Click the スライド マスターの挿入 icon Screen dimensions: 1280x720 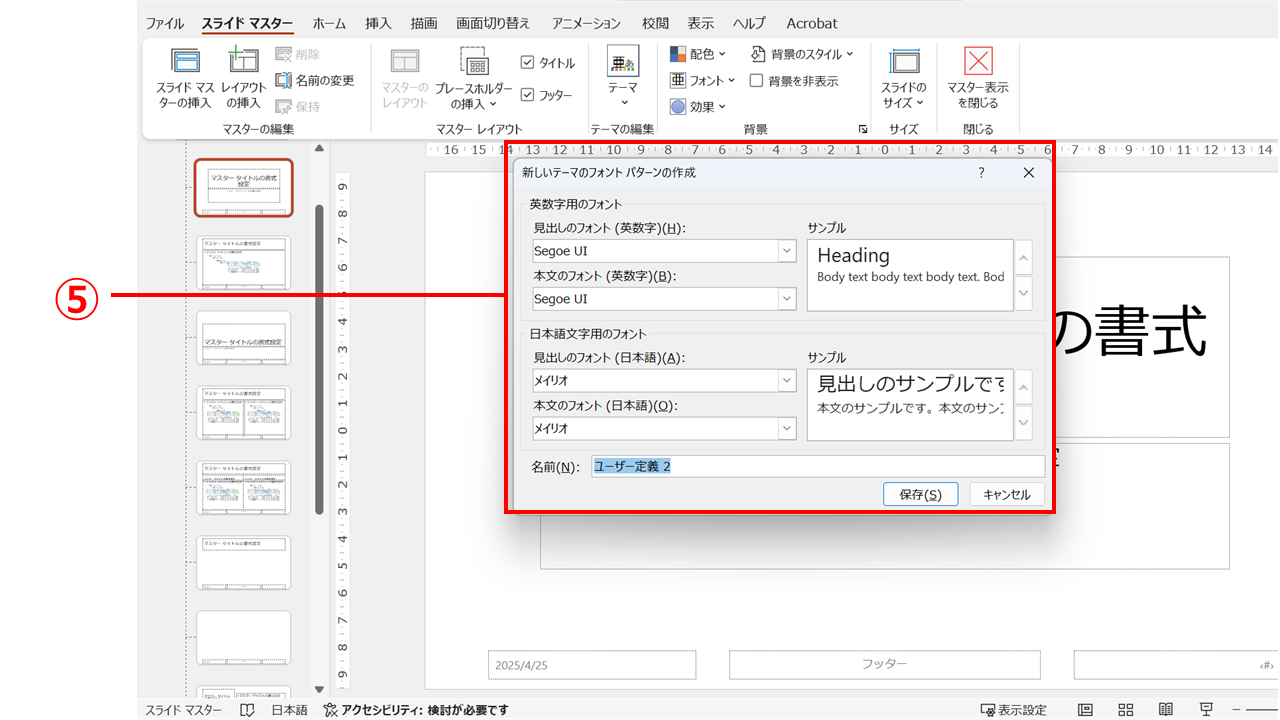(x=185, y=63)
